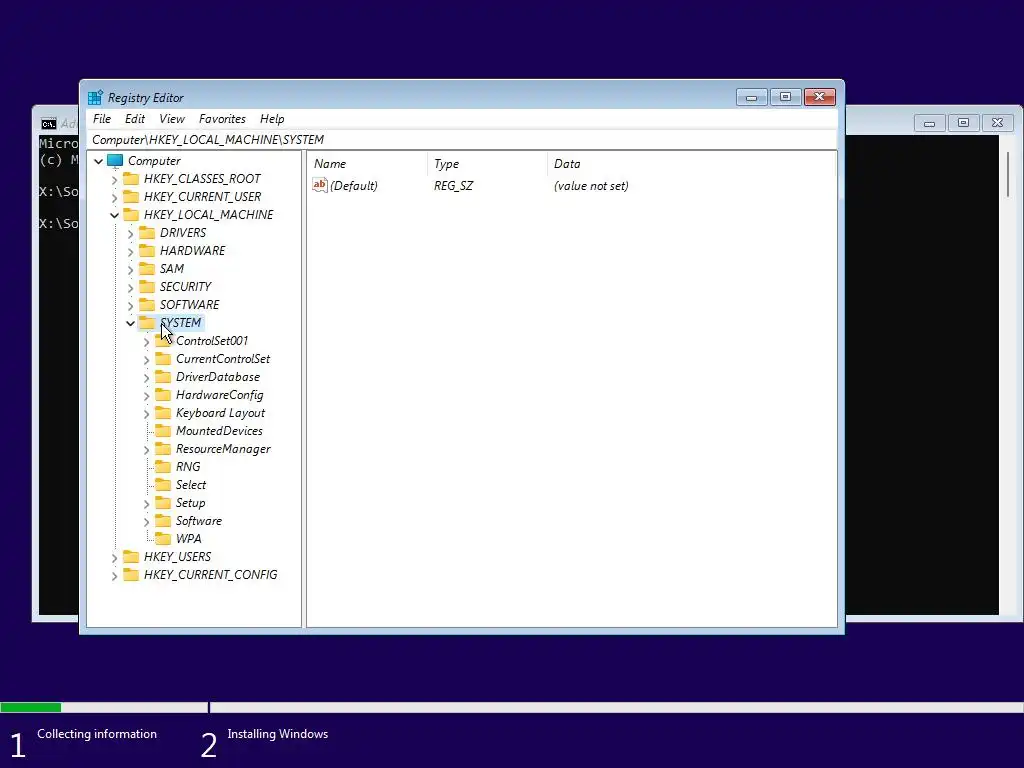This screenshot has width=1024, height=768.
Task: Expand HKEY_USERS chevron
Action: [114, 557]
